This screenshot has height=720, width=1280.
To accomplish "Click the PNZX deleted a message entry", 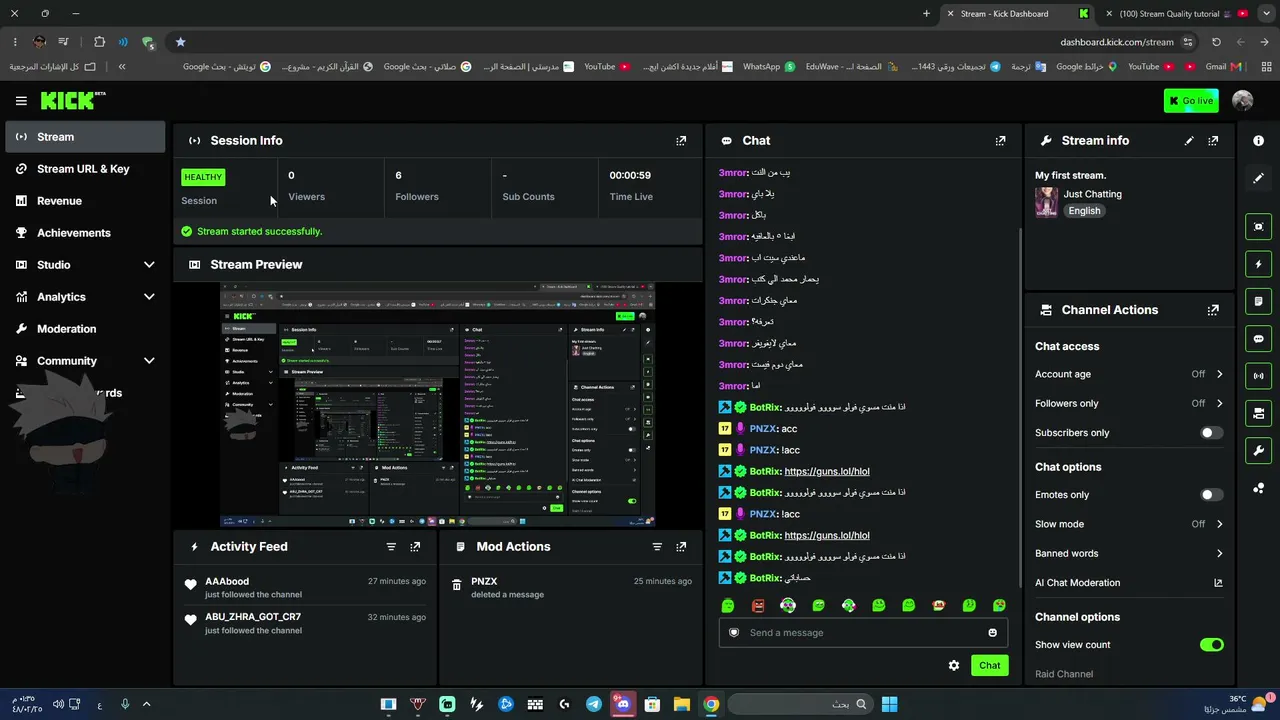I will point(570,587).
